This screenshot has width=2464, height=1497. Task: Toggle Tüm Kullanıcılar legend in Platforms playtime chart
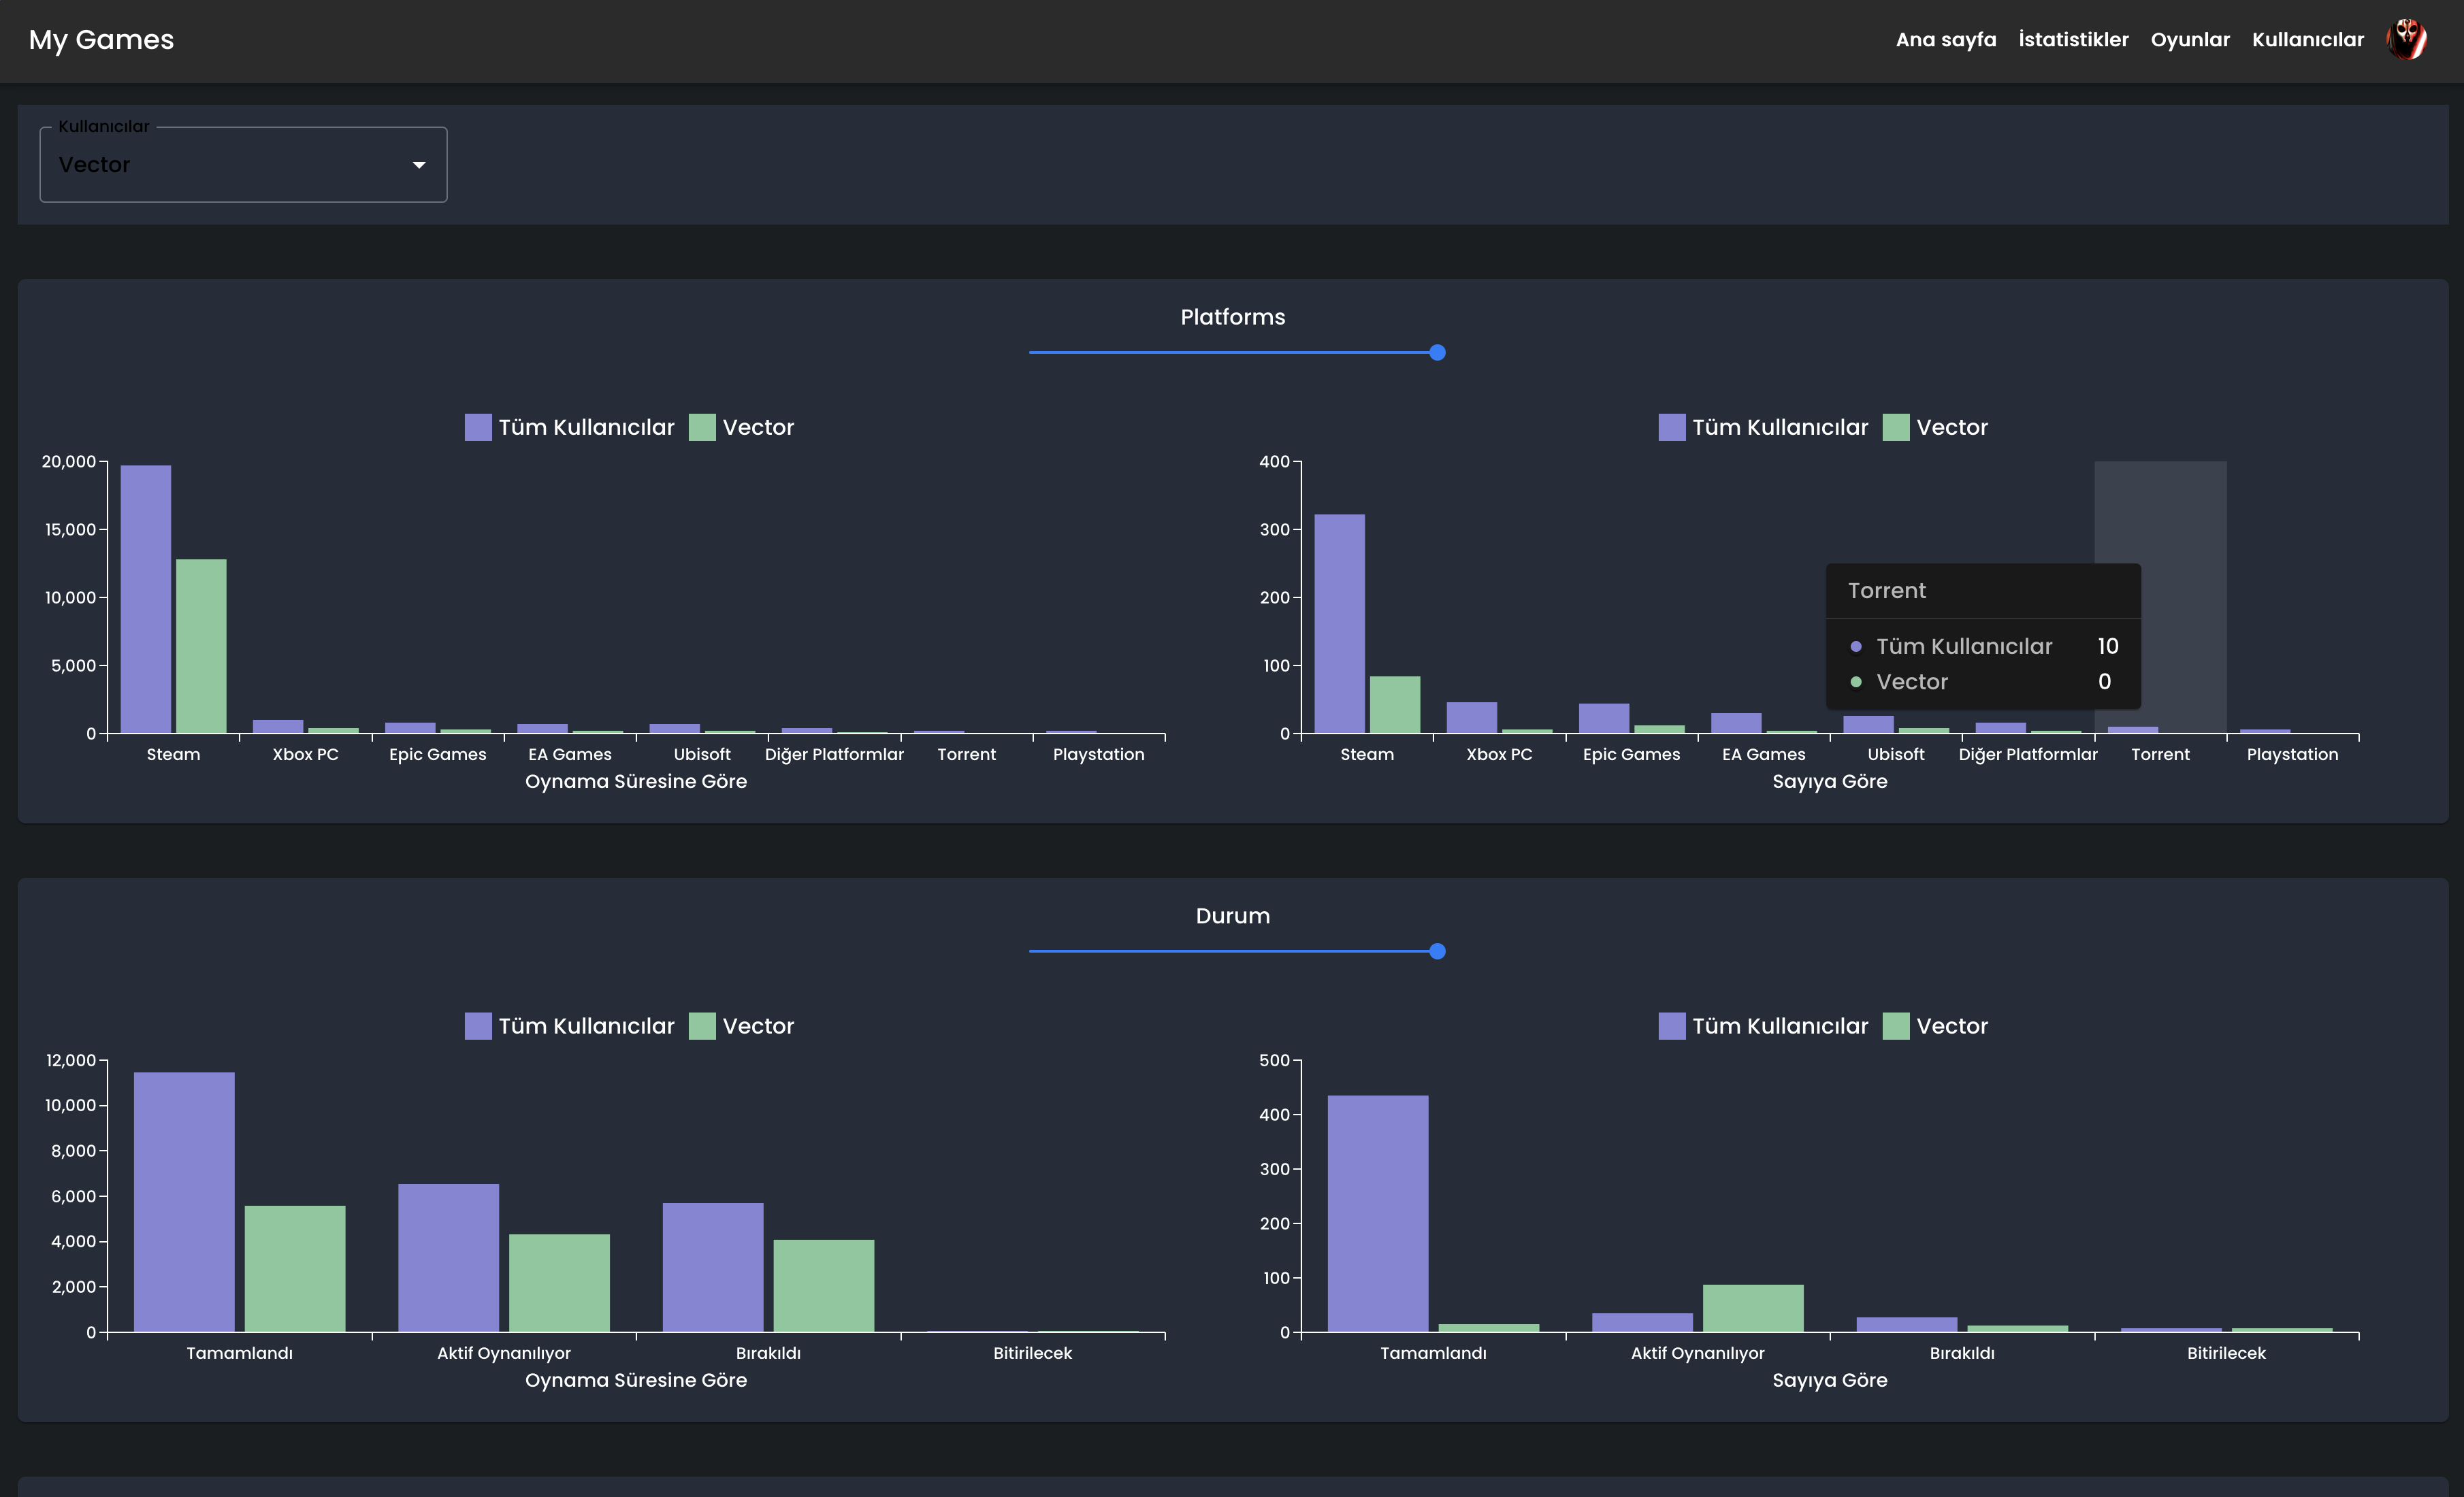[570, 427]
